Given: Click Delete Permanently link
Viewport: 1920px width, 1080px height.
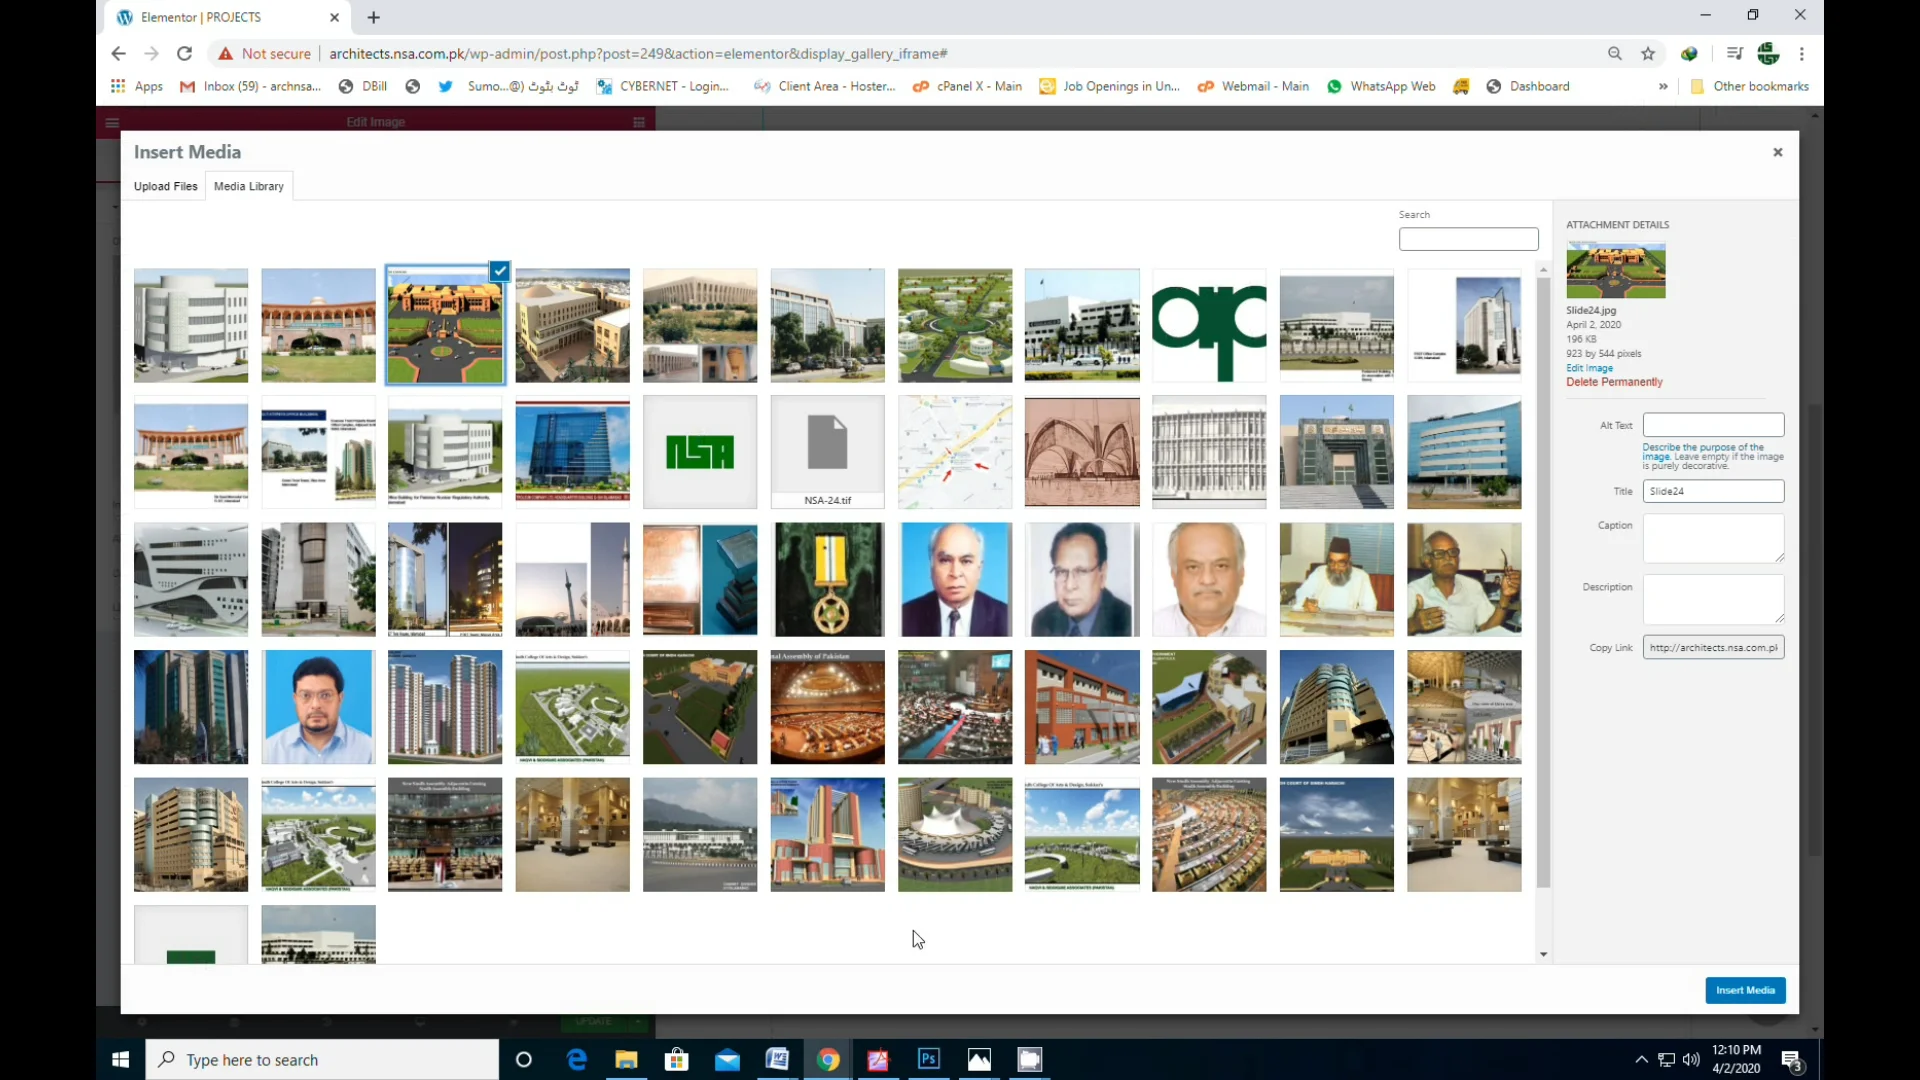Looking at the screenshot, I should (x=1614, y=382).
